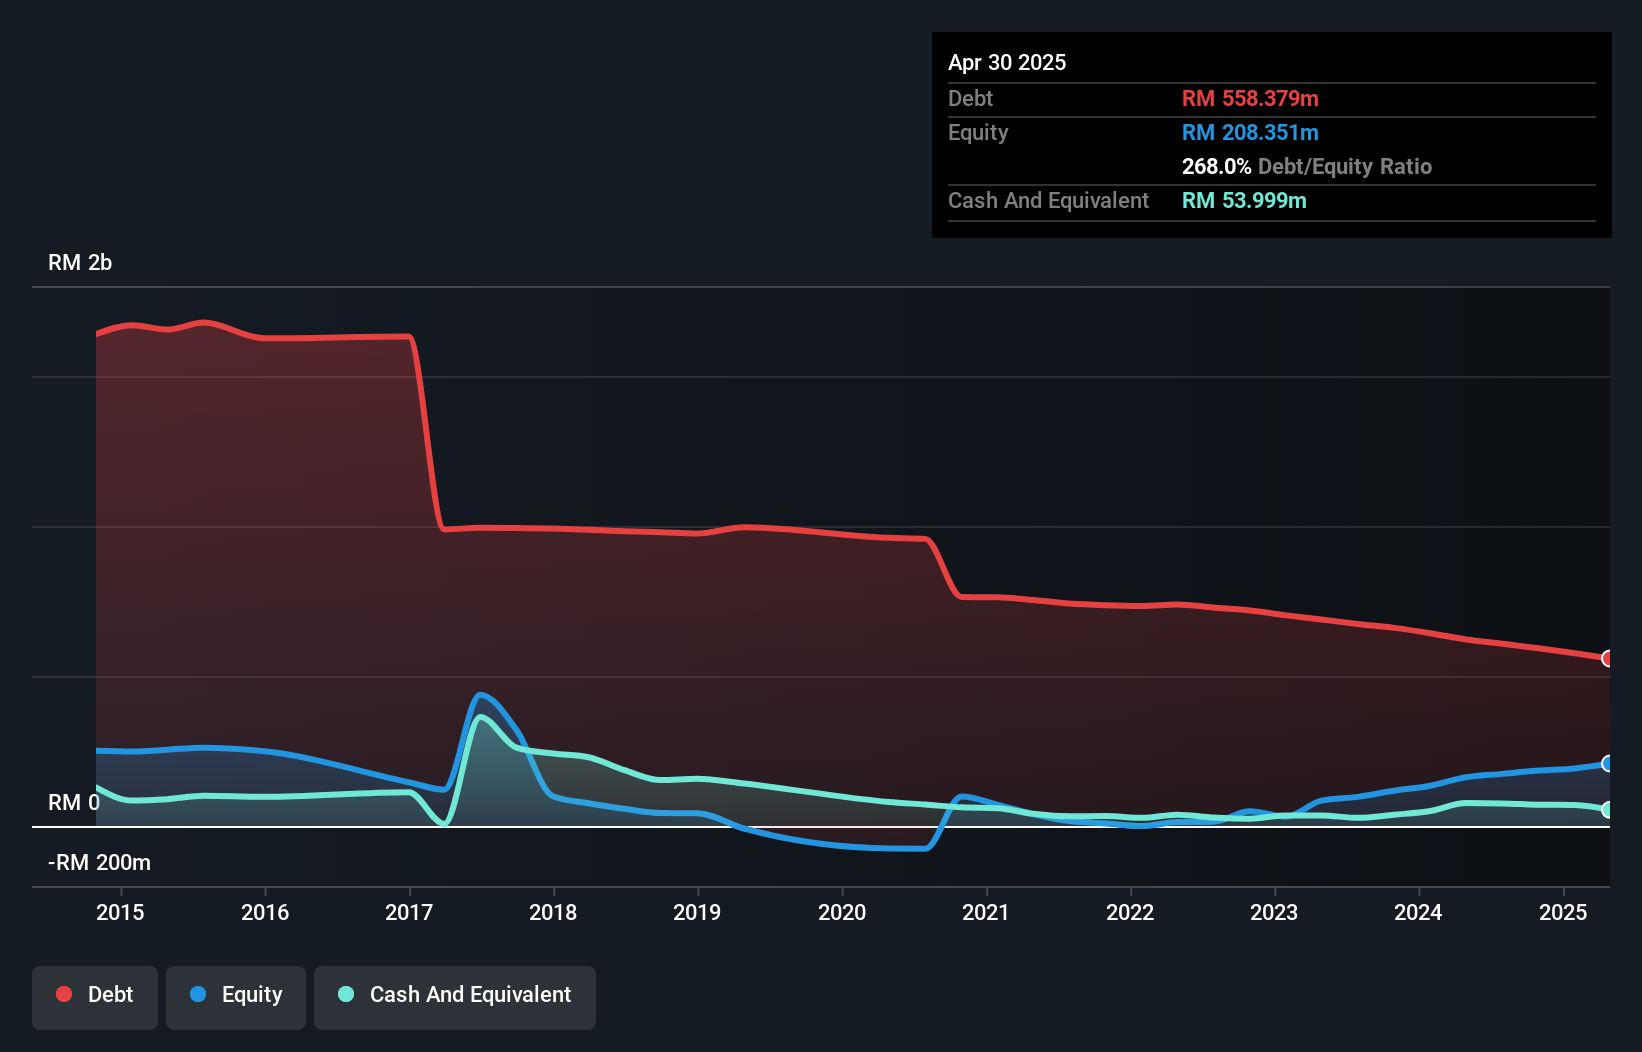Select the blue Equity endpoint marker on chart
Viewport: 1642px width, 1052px height.
[x=1608, y=764]
